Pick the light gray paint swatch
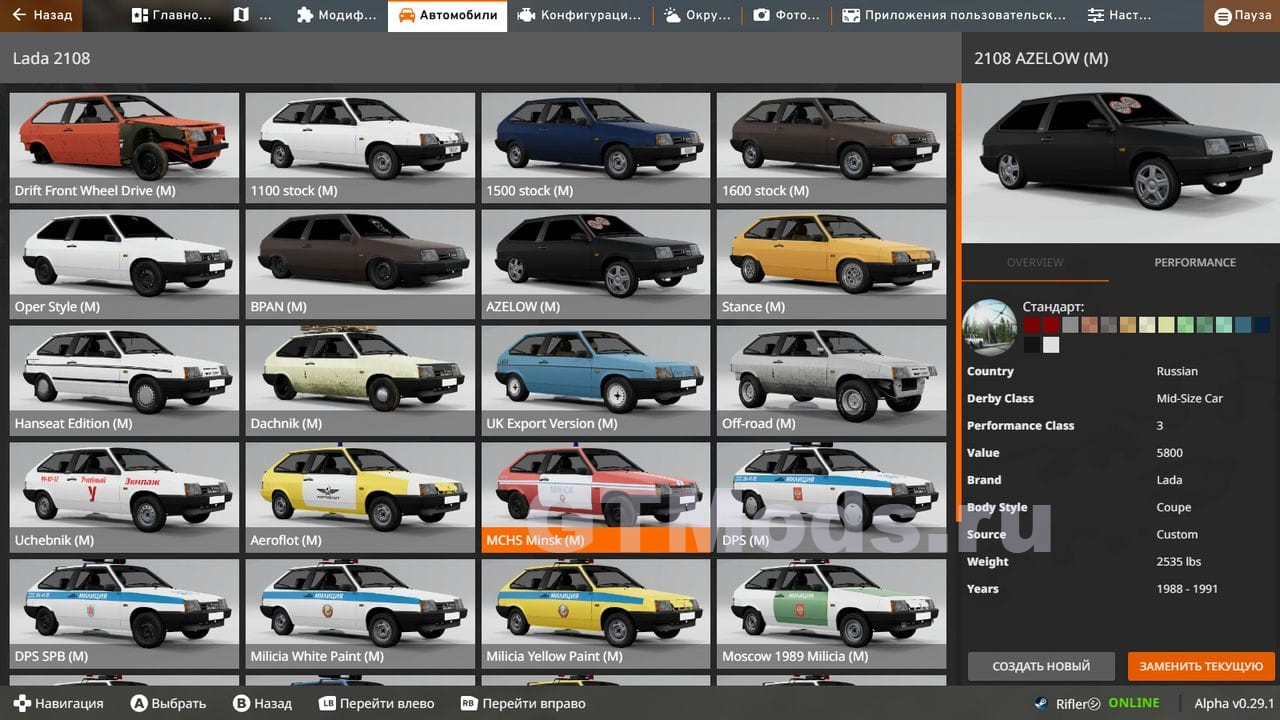The image size is (1280, 720). coord(1070,325)
